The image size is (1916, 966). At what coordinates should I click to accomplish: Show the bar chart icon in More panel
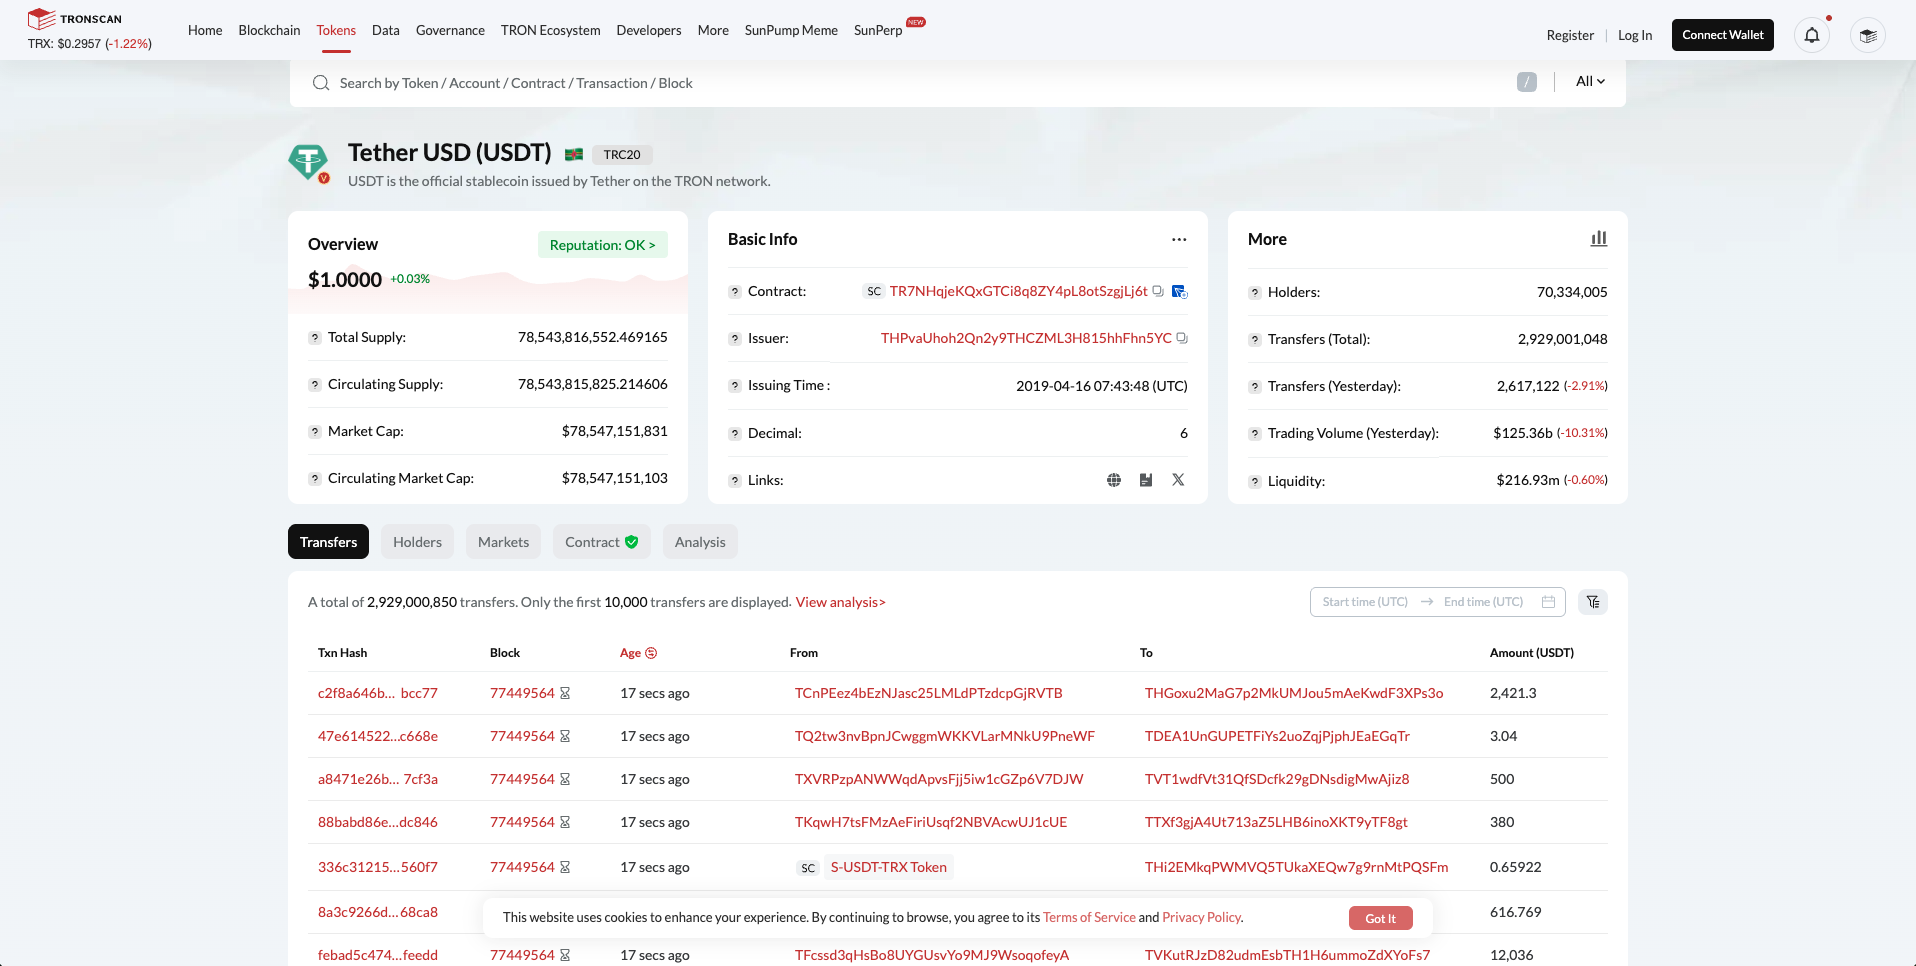click(1599, 238)
